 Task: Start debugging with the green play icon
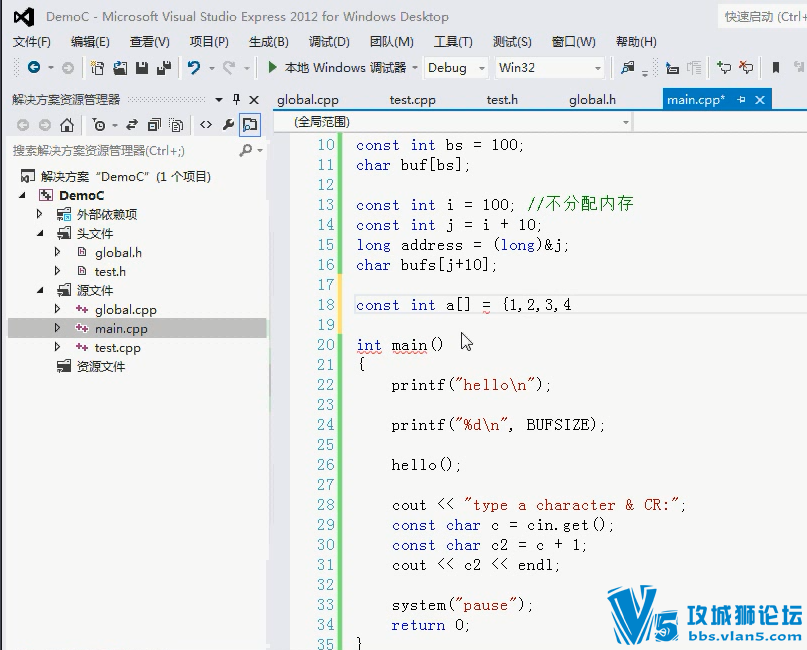pyautogui.click(x=272, y=67)
